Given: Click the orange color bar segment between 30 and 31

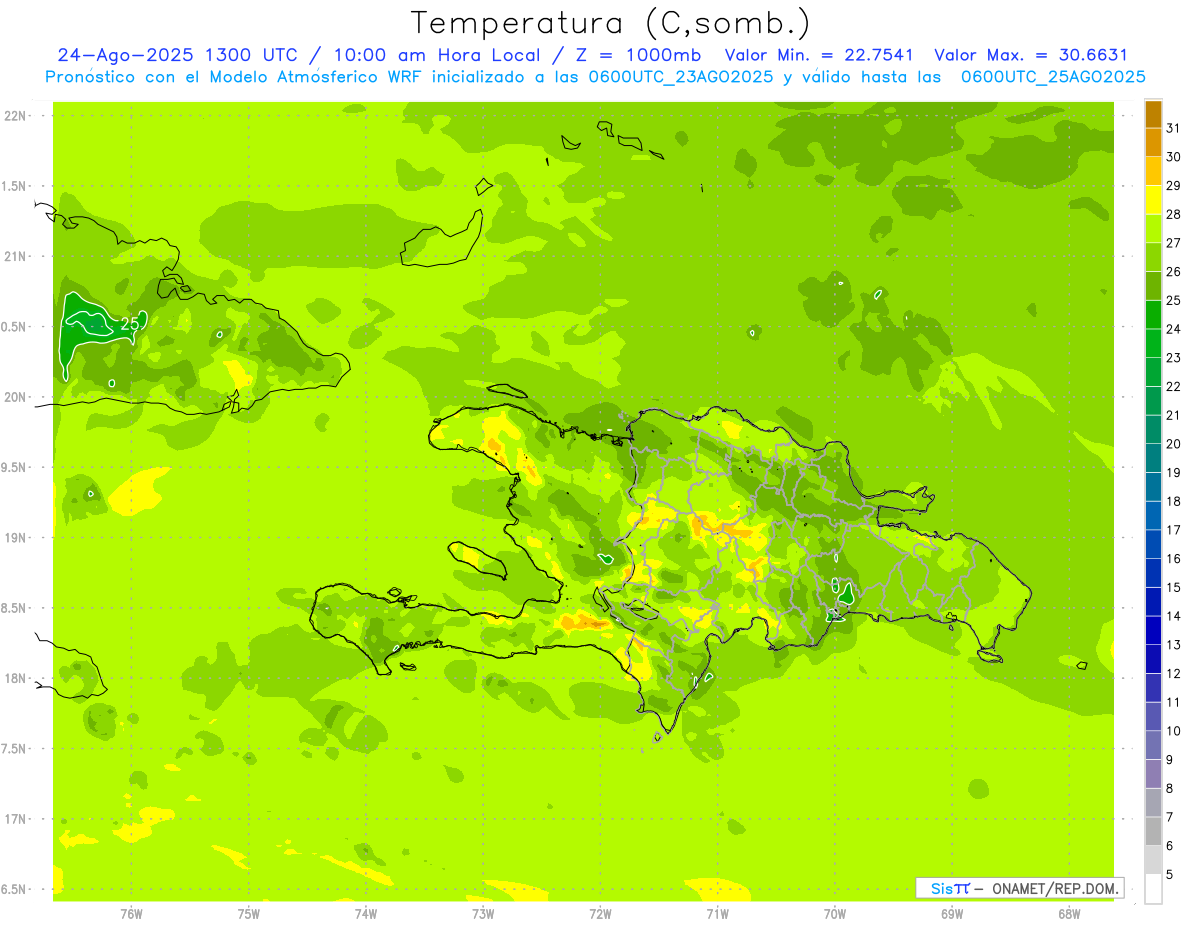Looking at the screenshot, I should [x=1153, y=142].
